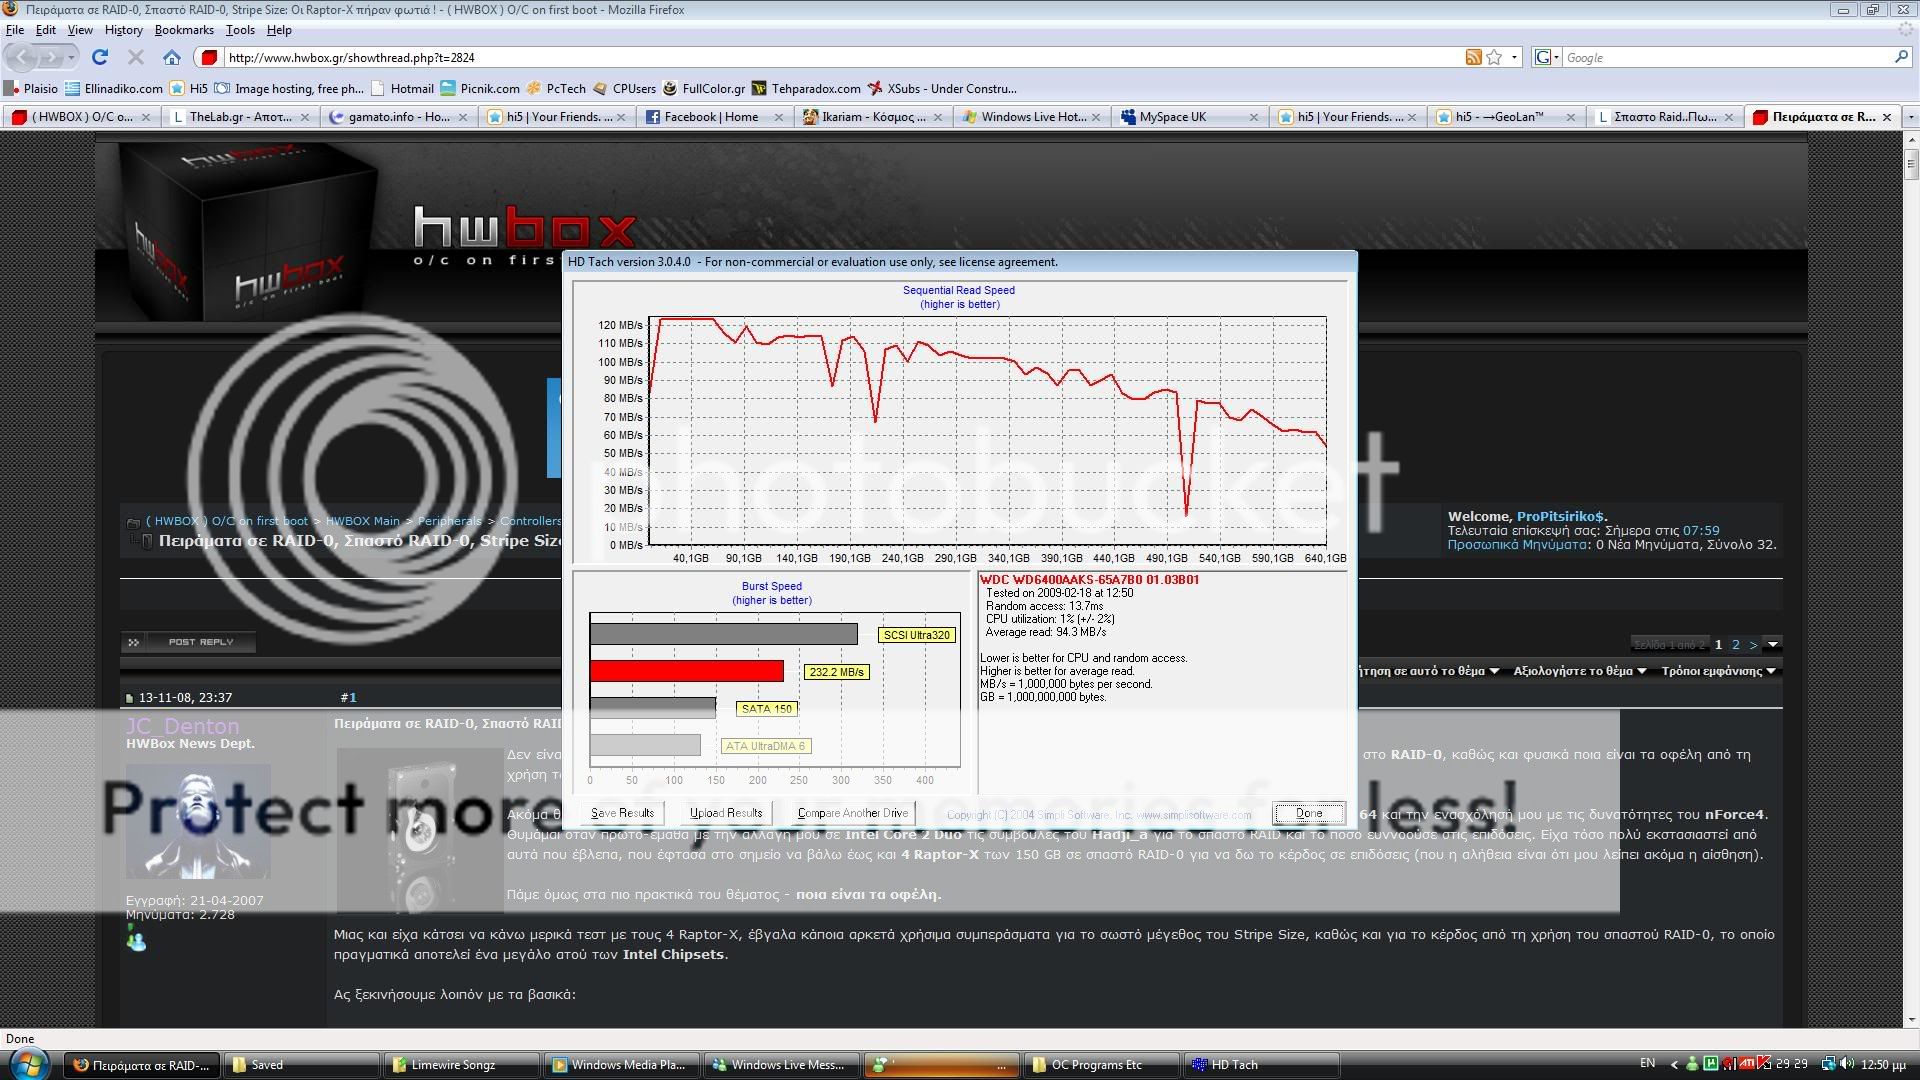Open the list-all-tabs dropdown
The width and height of the screenshot is (1920, 1080).
[x=1910, y=117]
